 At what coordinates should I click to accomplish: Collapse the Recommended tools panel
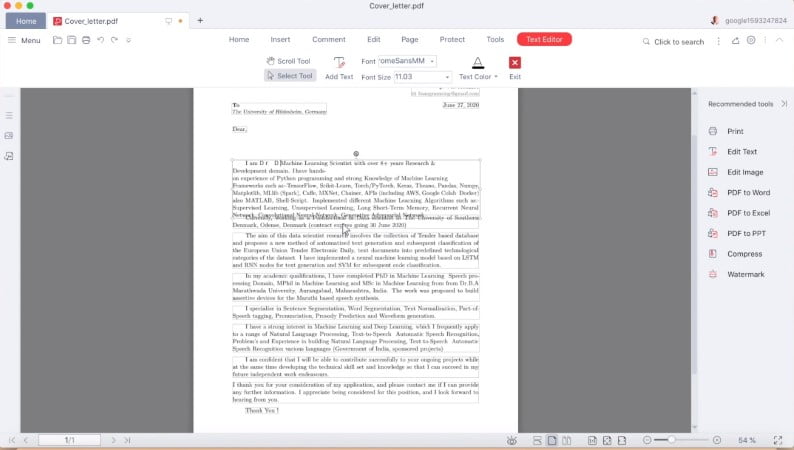tap(784, 104)
